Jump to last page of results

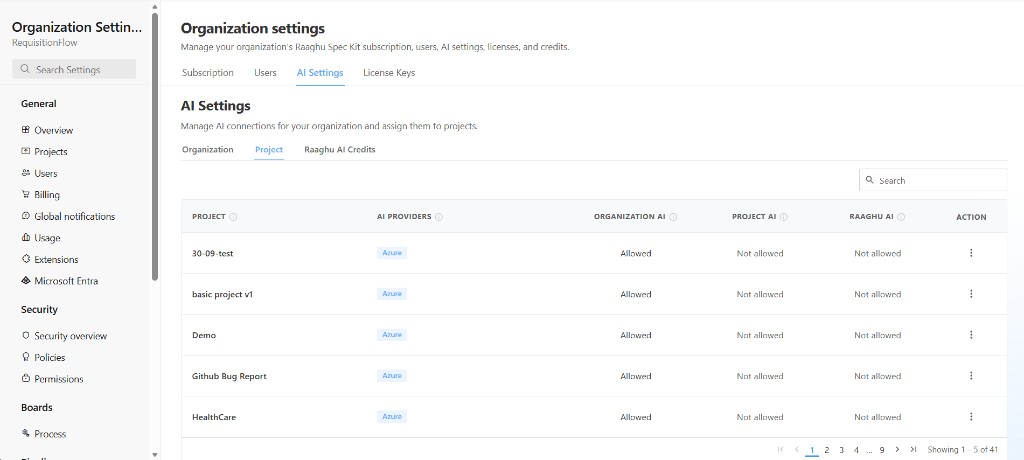point(913,450)
